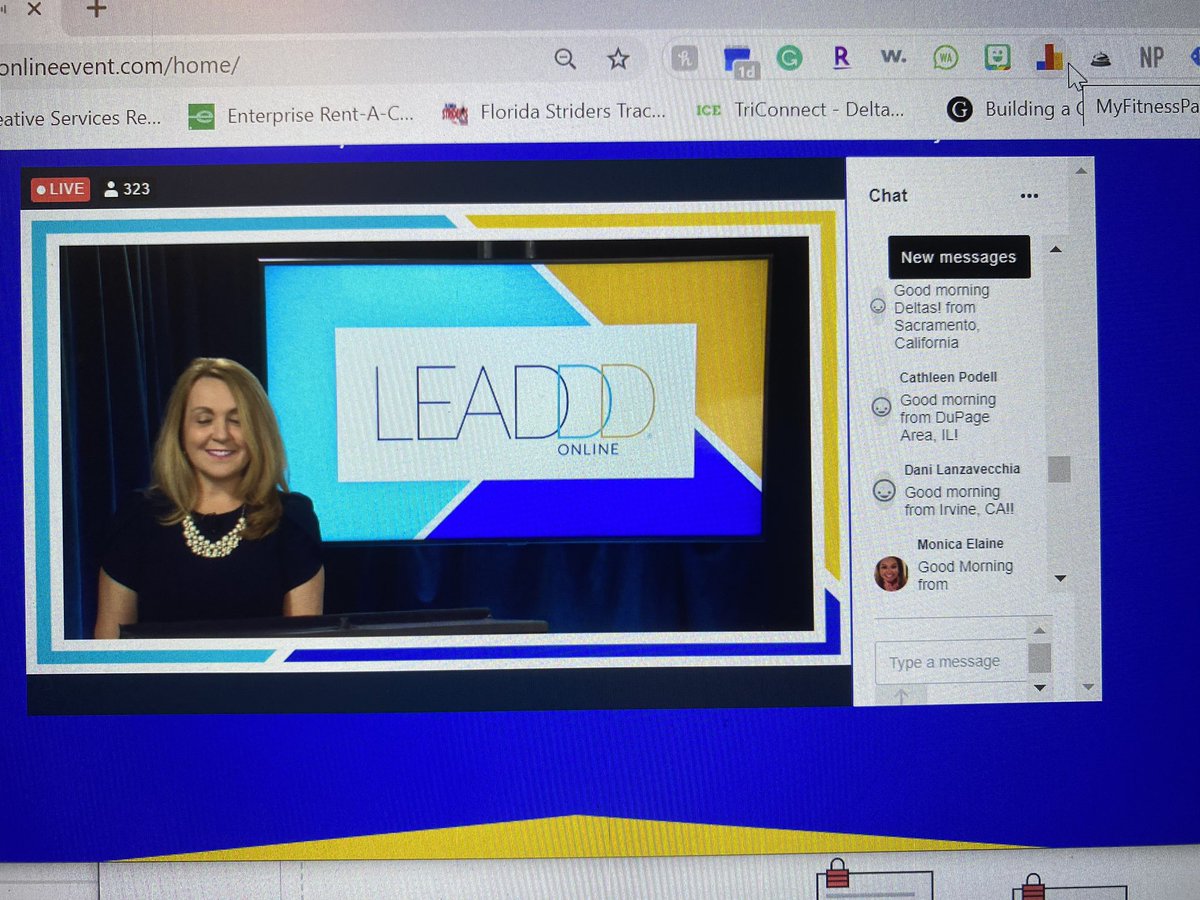Click chat list scroll up arrow
Viewport: 1200px width, 900px height.
point(1056,249)
